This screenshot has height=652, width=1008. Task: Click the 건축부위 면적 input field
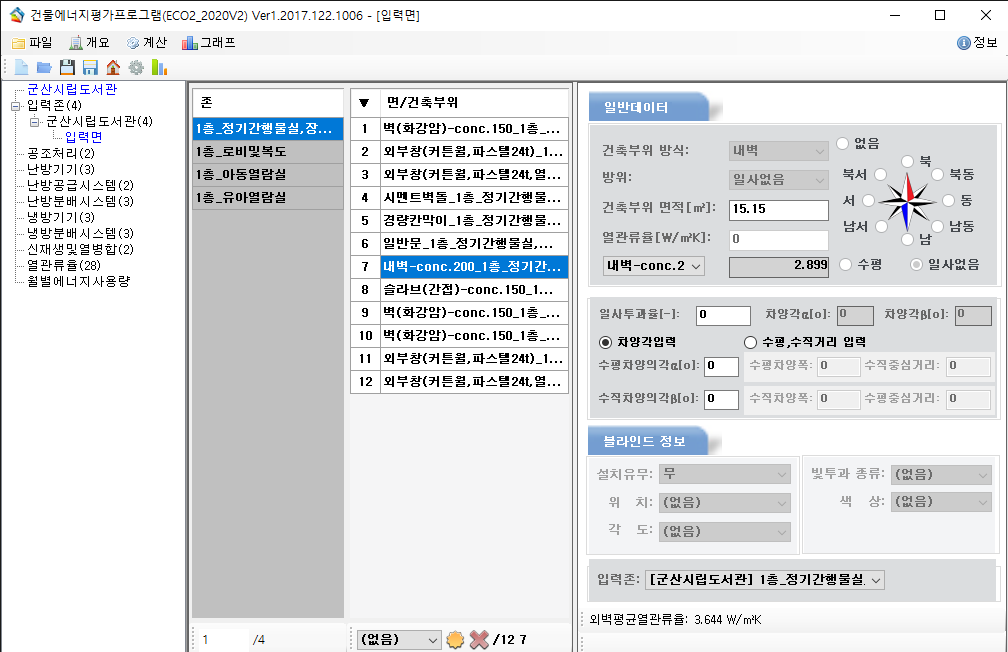[778, 210]
